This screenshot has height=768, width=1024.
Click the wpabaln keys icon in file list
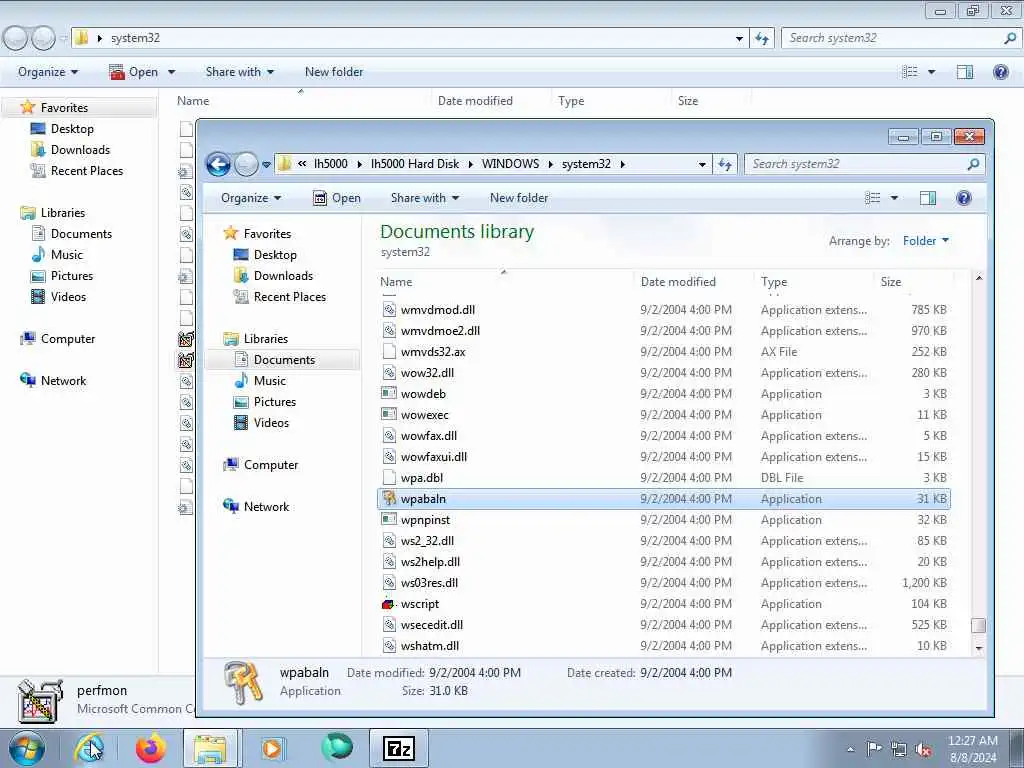click(x=389, y=499)
